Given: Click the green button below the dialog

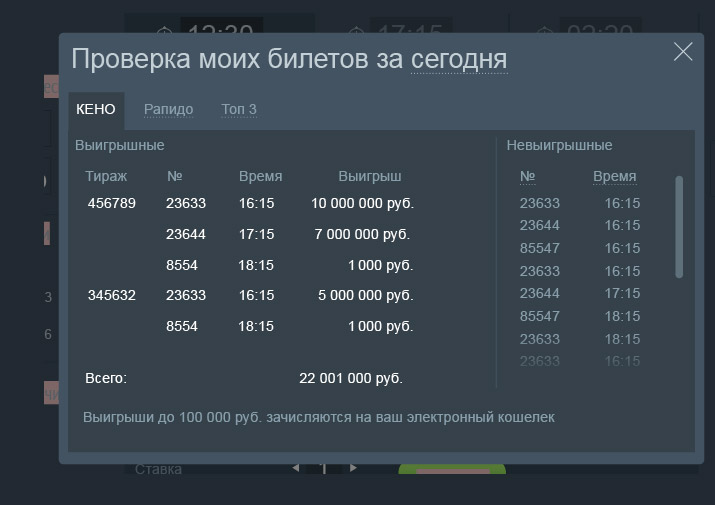Looking at the screenshot, I should click(452, 470).
